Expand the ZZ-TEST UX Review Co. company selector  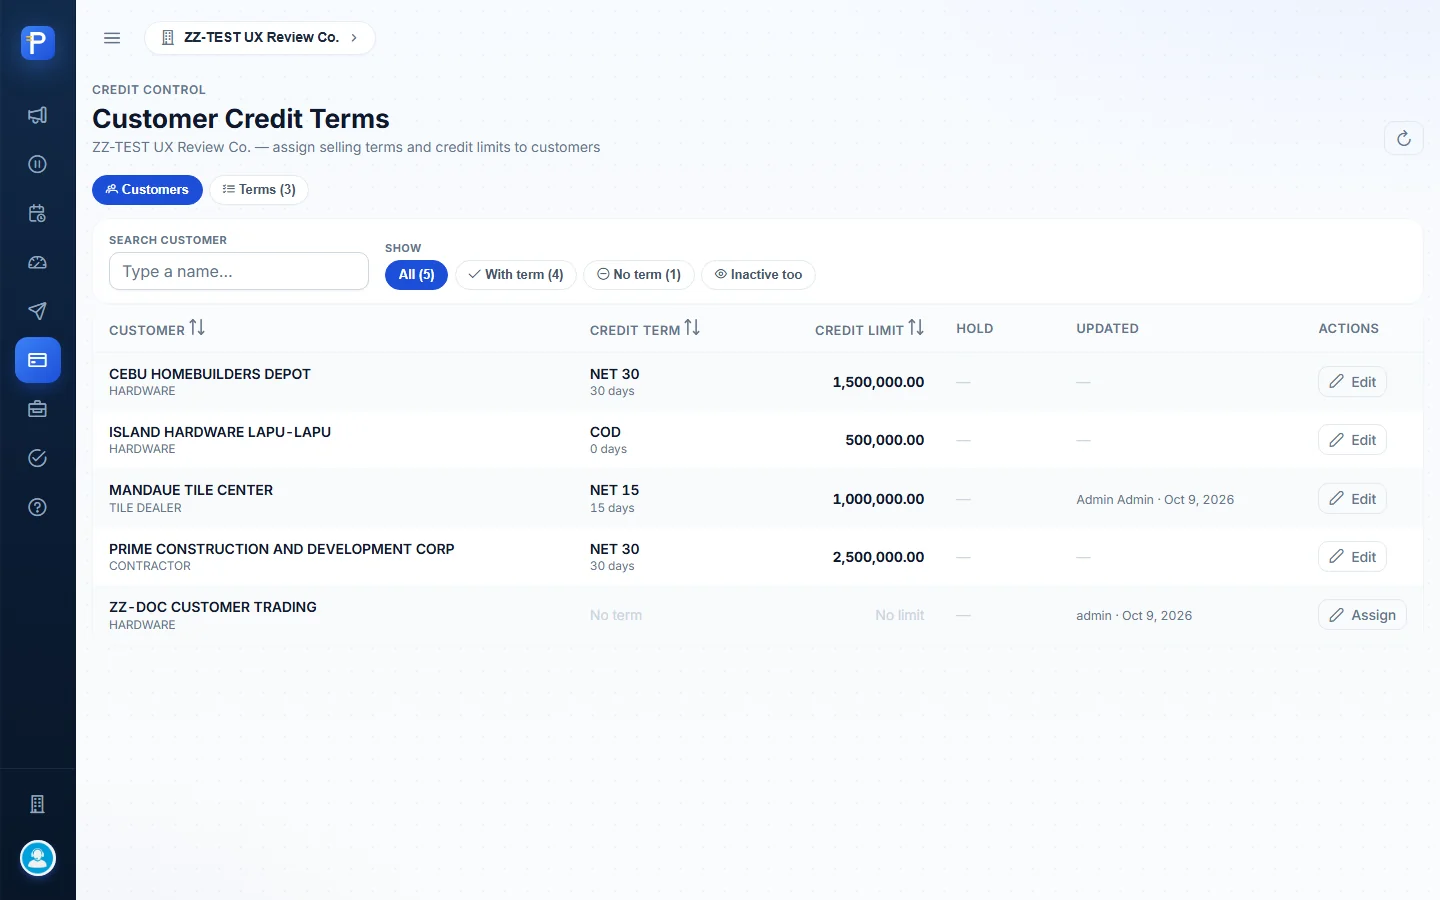pos(260,38)
